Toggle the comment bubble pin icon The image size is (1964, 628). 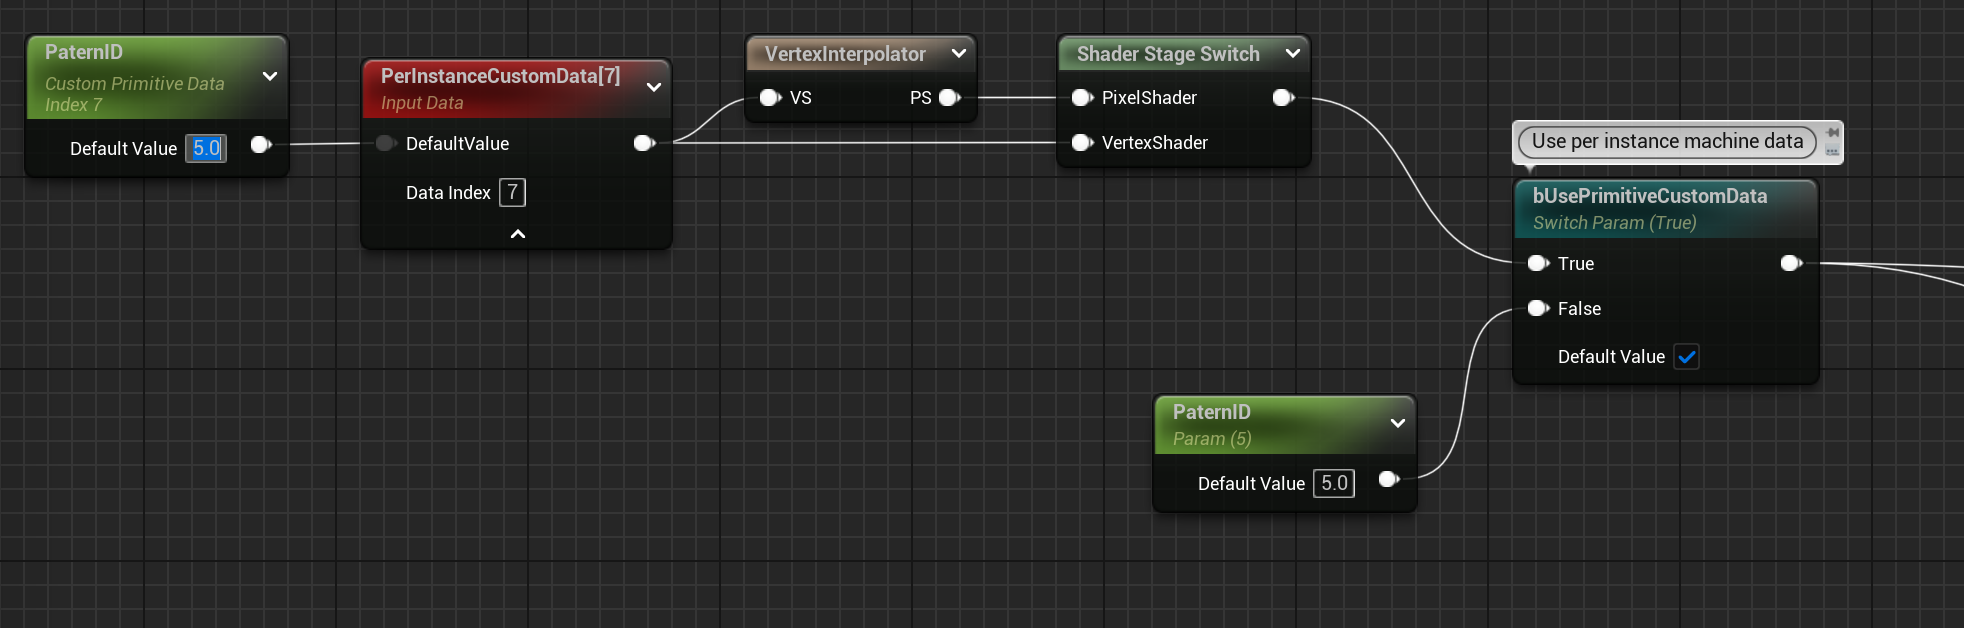(x=1832, y=132)
